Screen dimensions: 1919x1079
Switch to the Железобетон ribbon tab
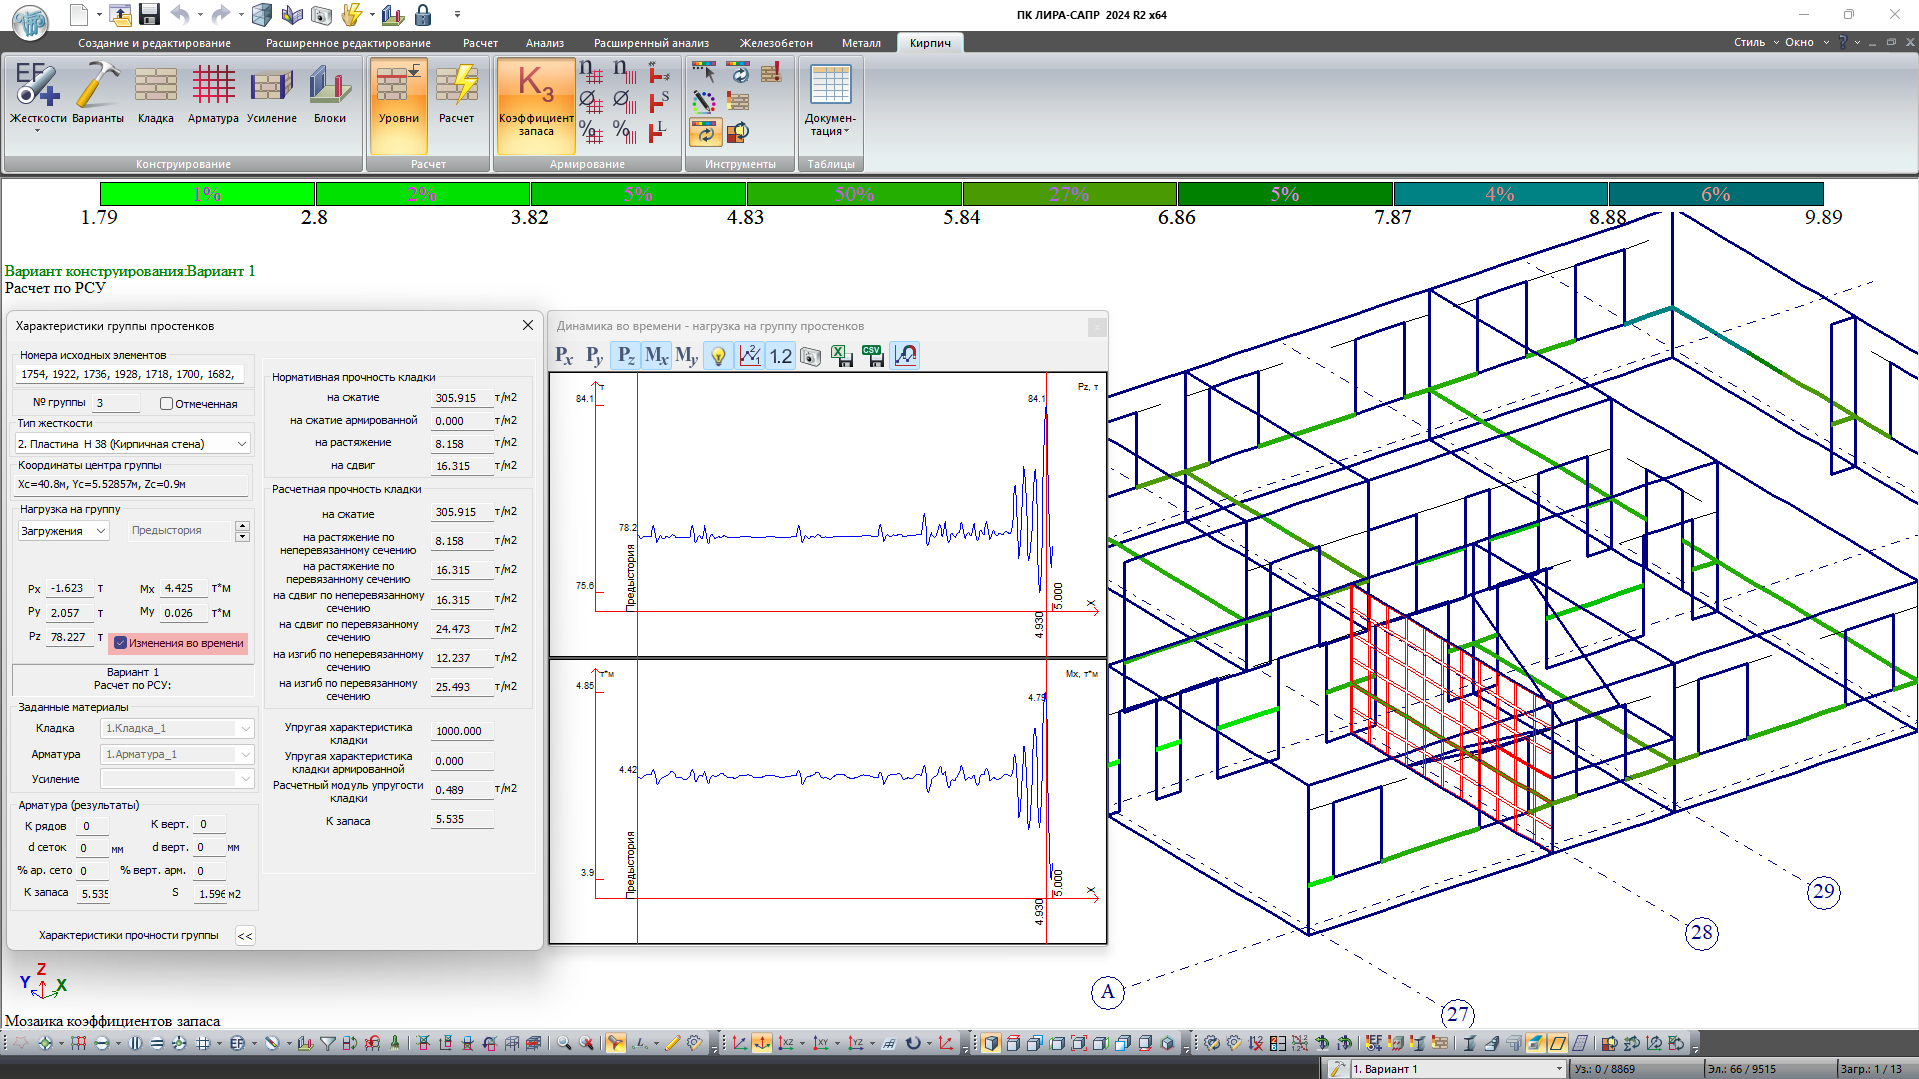coord(775,43)
